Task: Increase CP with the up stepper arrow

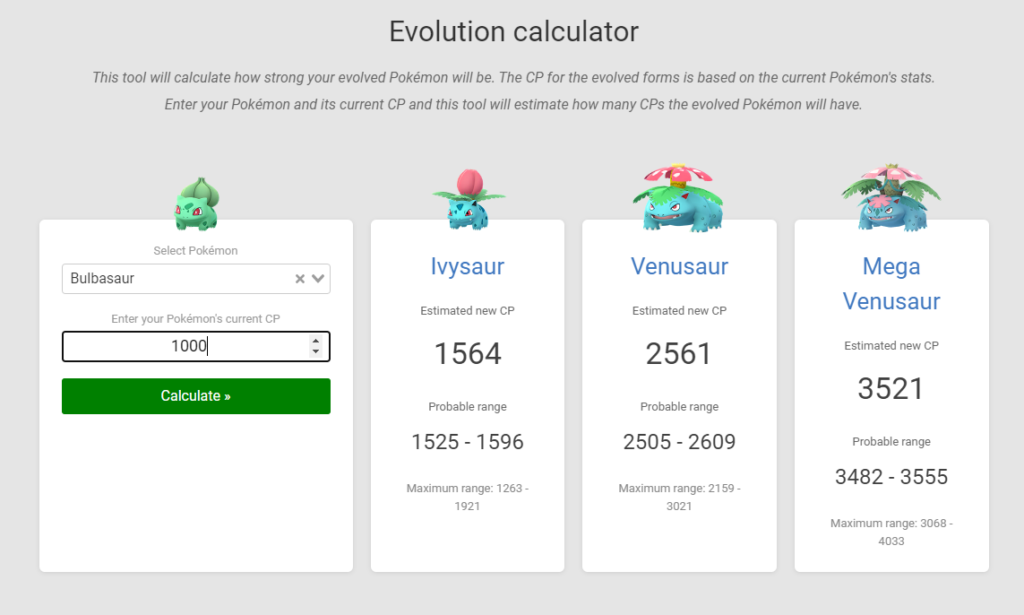Action: click(x=316, y=341)
